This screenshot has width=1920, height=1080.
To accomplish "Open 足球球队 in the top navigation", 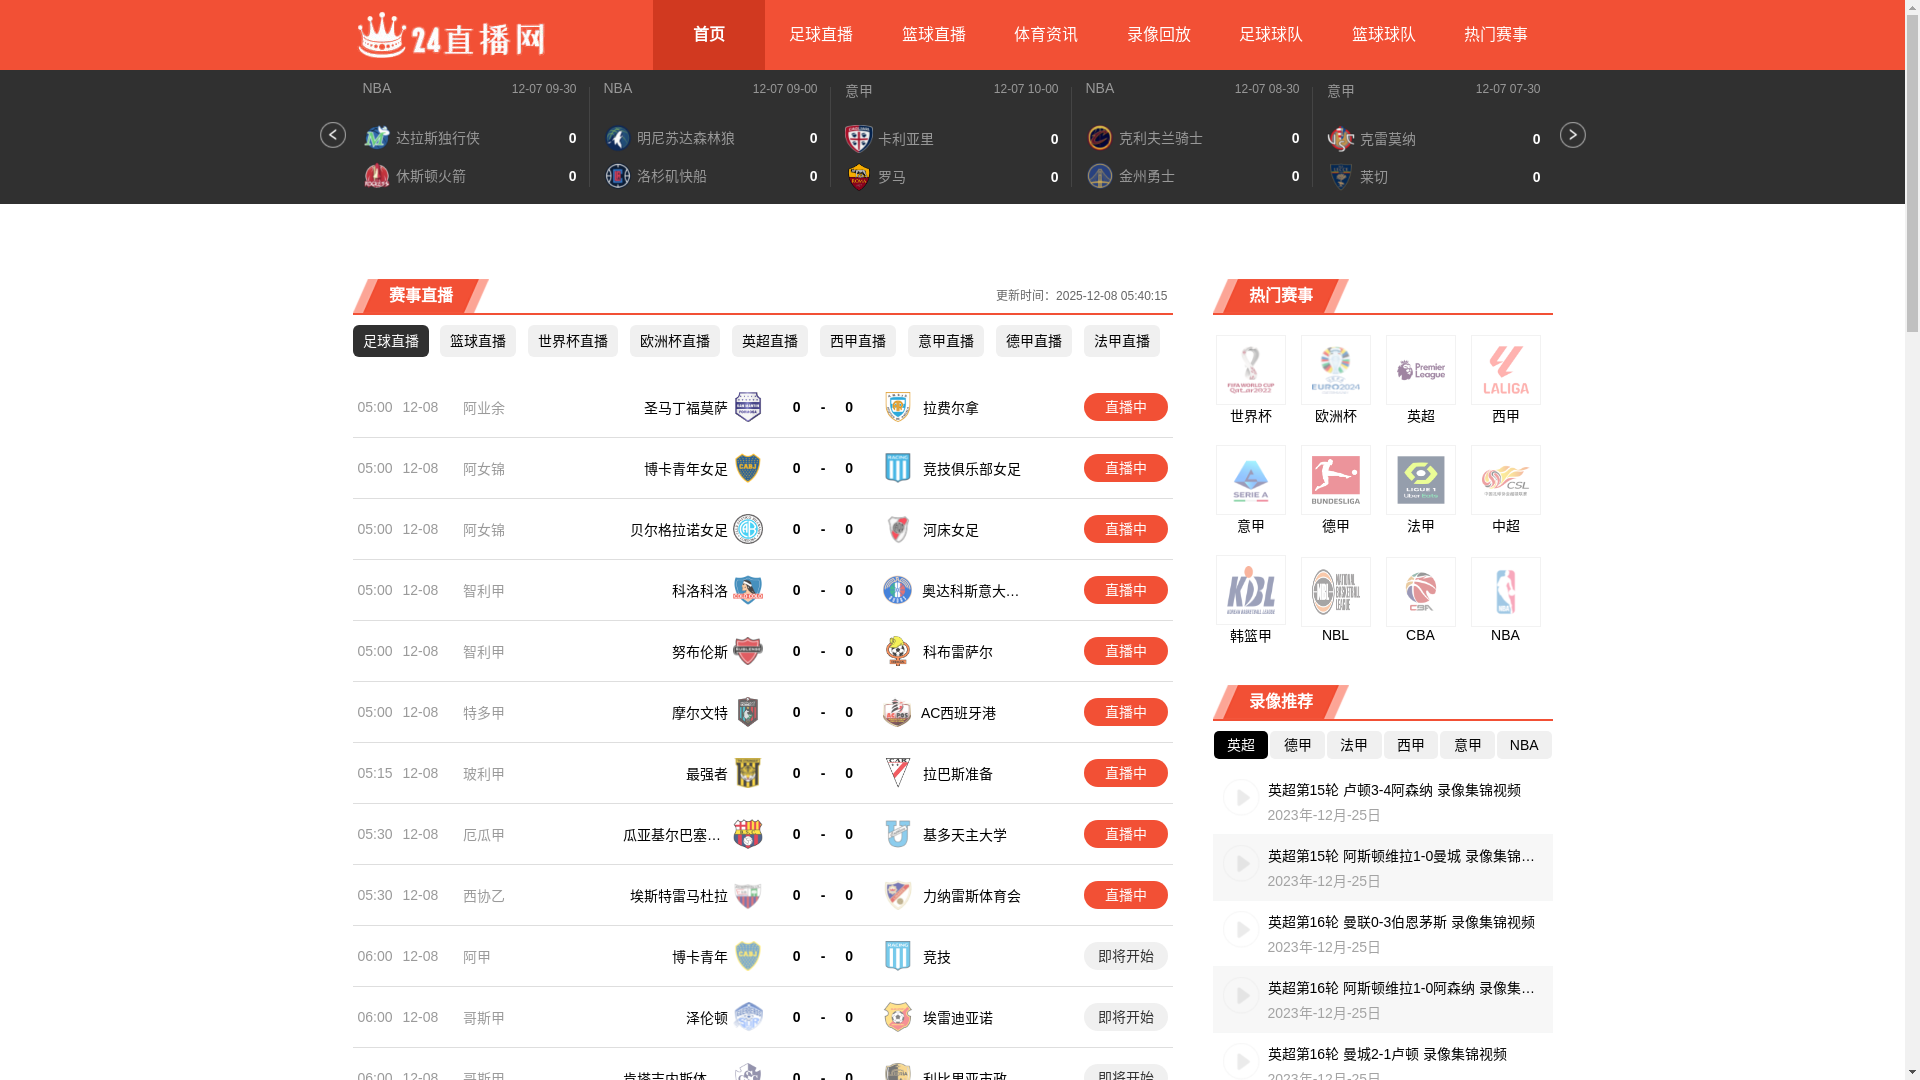I will coord(1270,35).
